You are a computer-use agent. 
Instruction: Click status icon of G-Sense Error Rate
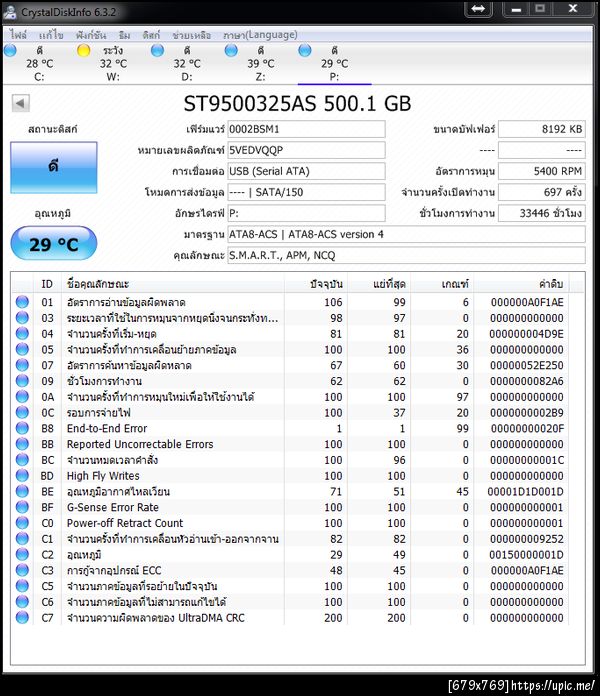[x=22, y=507]
